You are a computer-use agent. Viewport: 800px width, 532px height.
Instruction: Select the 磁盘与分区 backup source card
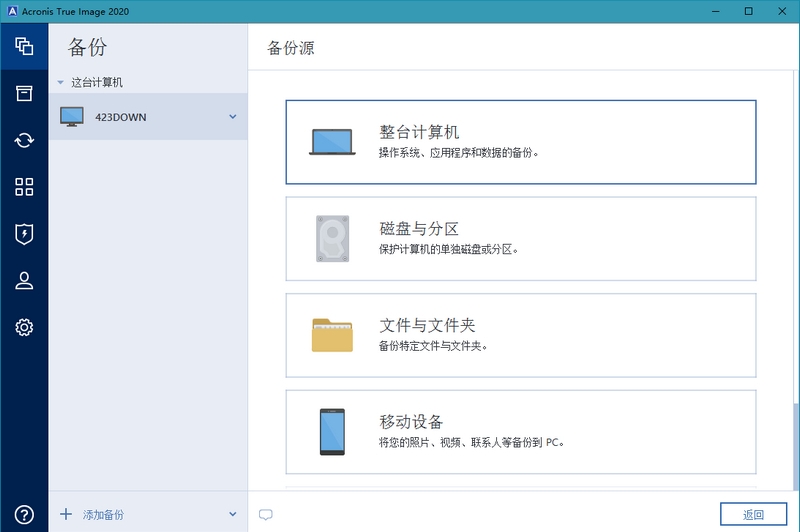pyautogui.click(x=521, y=239)
